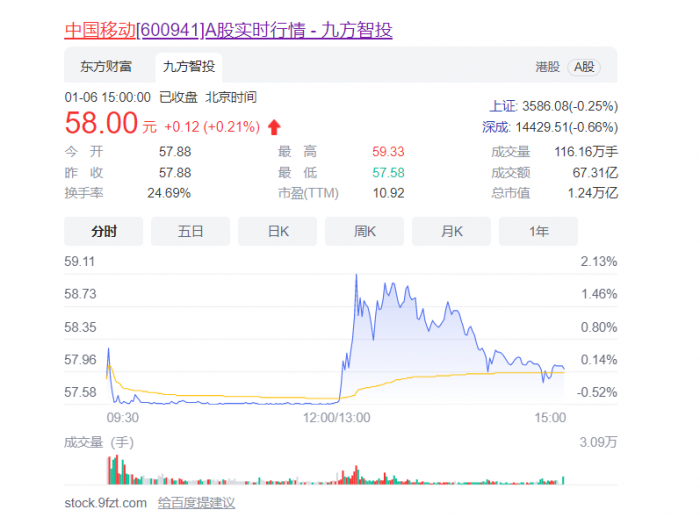Click the 09:30 time axis label
The height and width of the screenshot is (517, 700).
(x=123, y=417)
